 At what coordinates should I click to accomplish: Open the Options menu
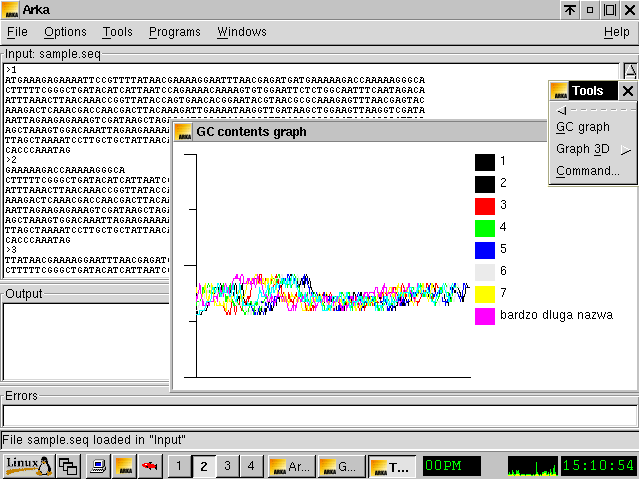[x=65, y=32]
